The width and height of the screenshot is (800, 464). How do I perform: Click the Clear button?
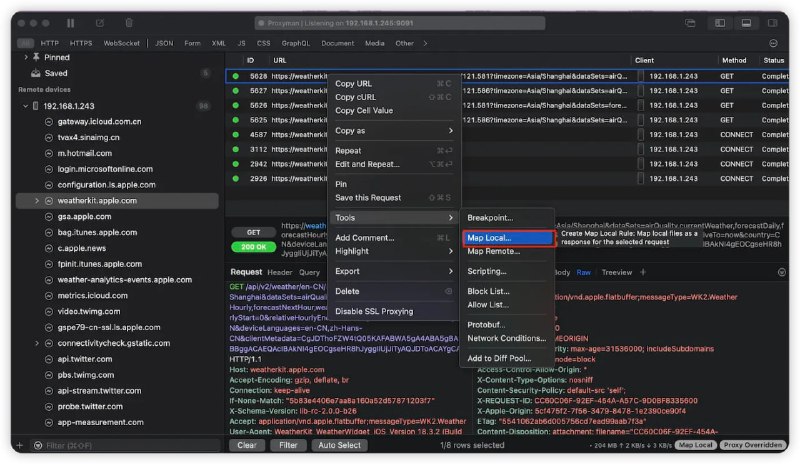click(x=247, y=446)
